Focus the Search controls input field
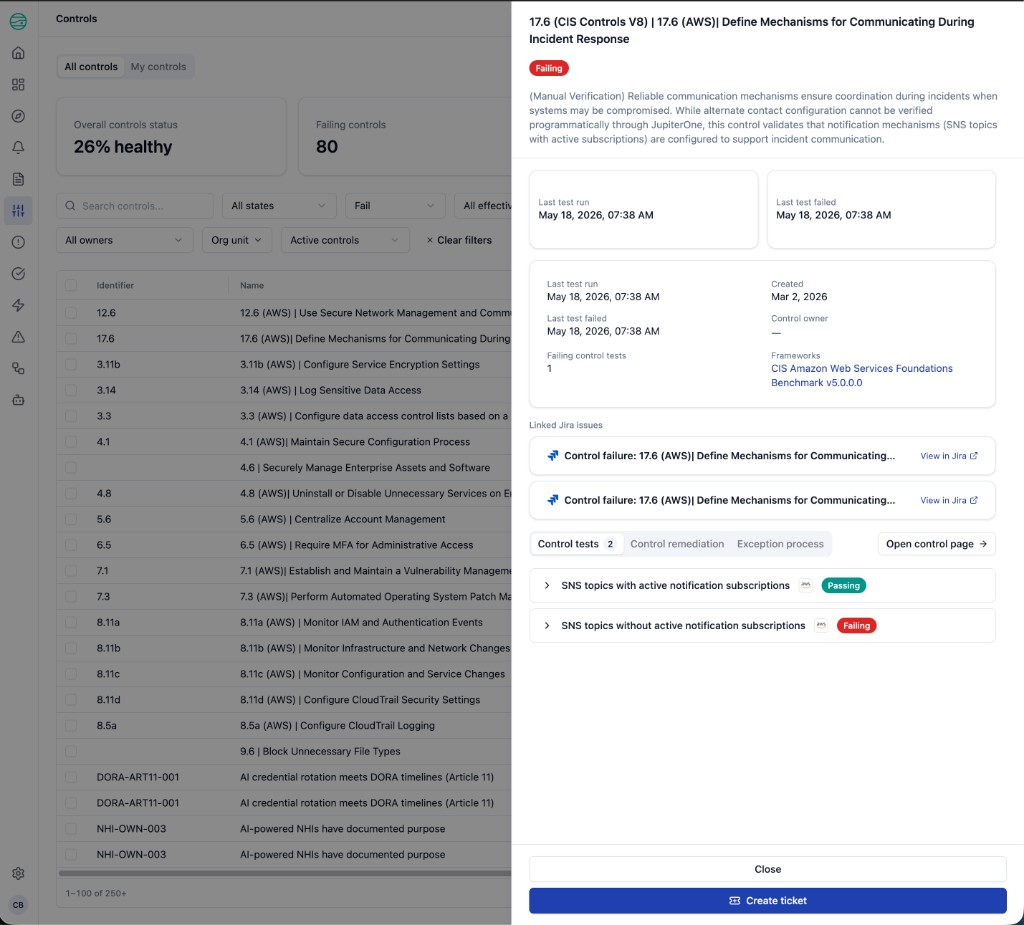This screenshot has height=925, width=1024. [x=135, y=206]
